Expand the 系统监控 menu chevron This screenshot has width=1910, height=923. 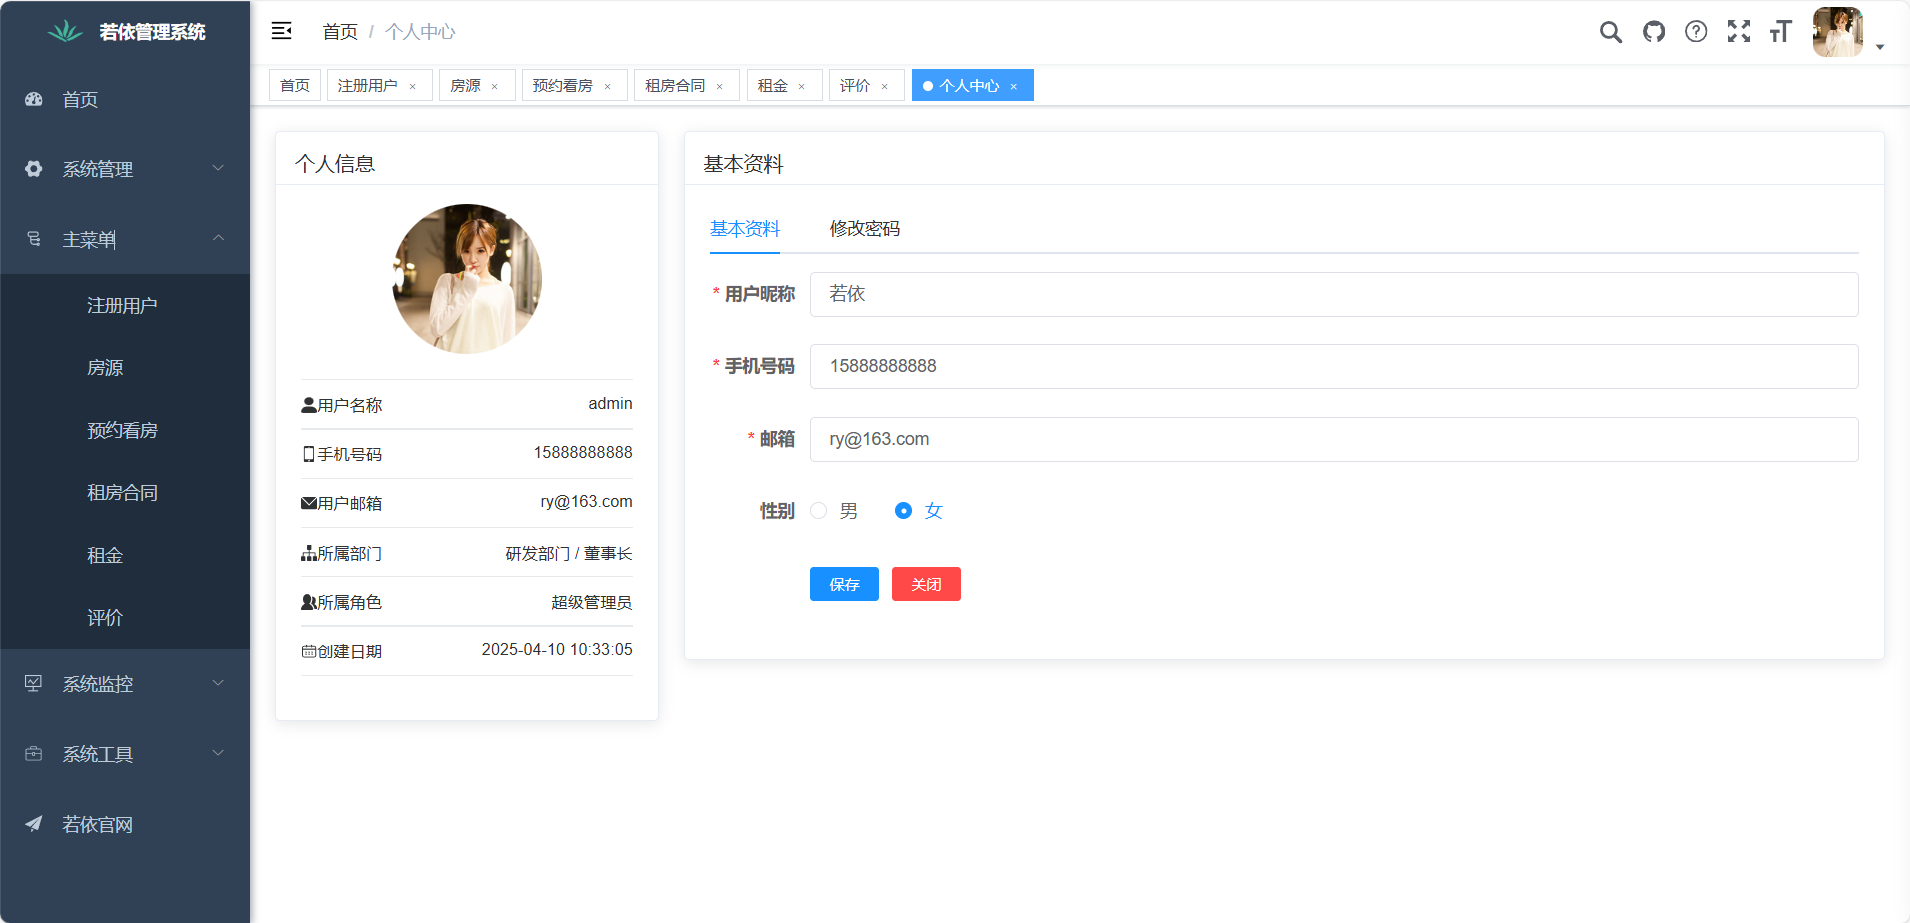[x=218, y=683]
